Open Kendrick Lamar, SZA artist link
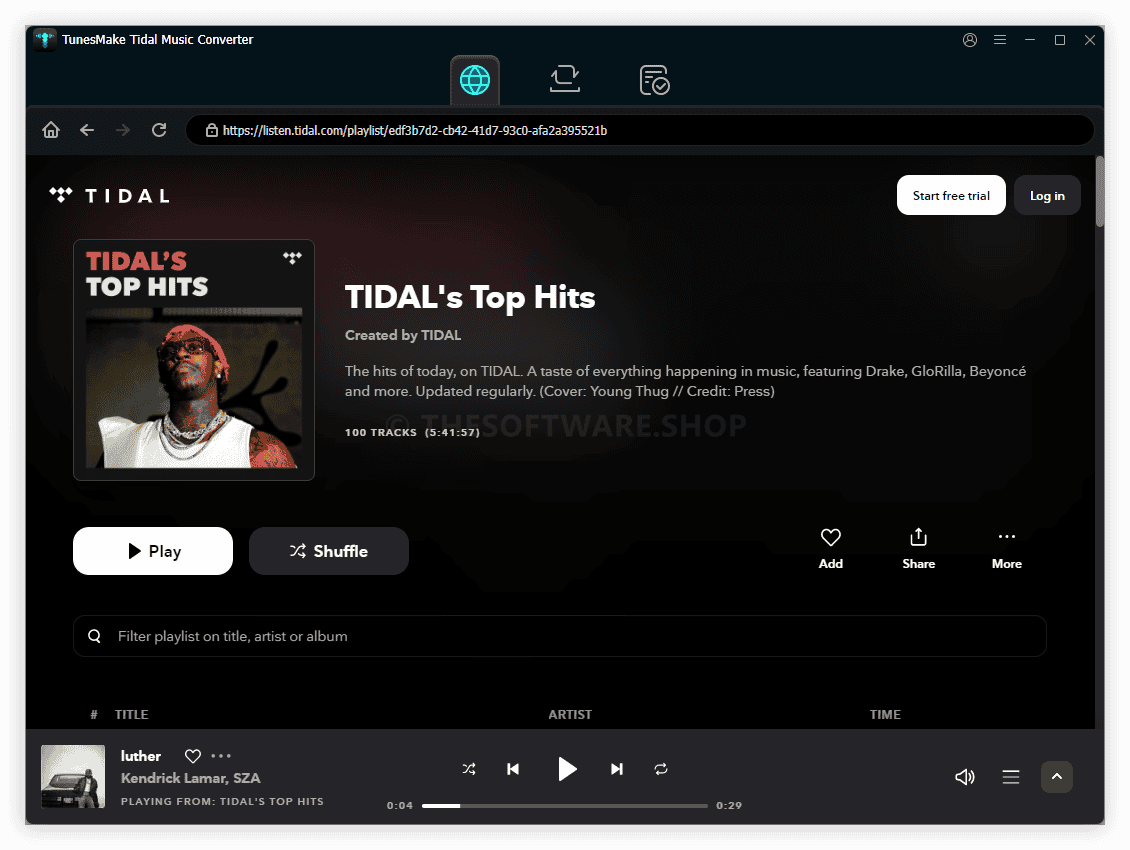 pyautogui.click(x=190, y=778)
